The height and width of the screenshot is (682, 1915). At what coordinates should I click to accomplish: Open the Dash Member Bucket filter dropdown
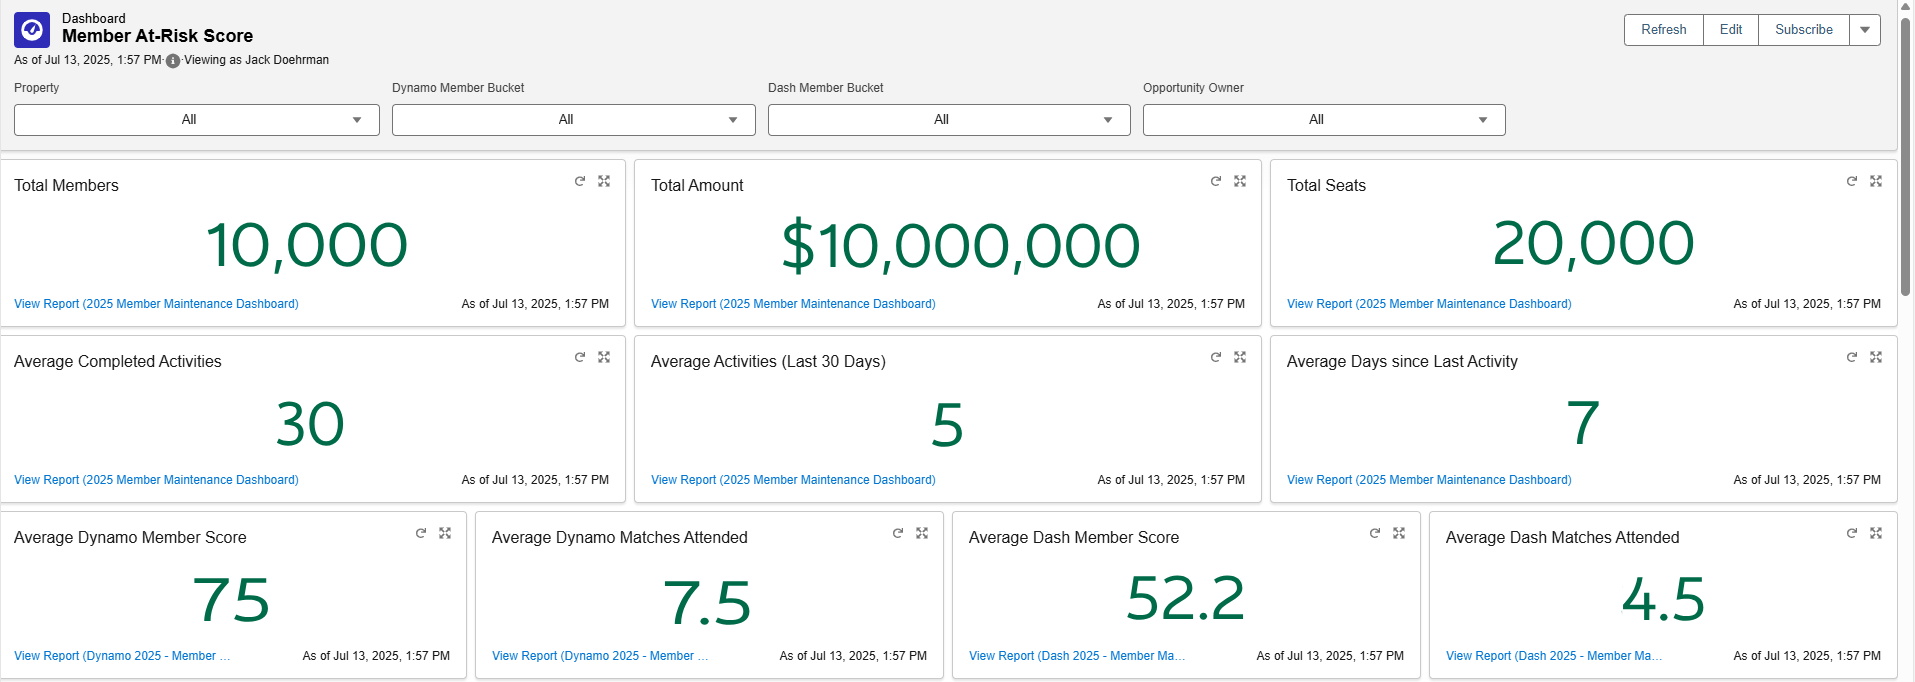[x=949, y=120]
